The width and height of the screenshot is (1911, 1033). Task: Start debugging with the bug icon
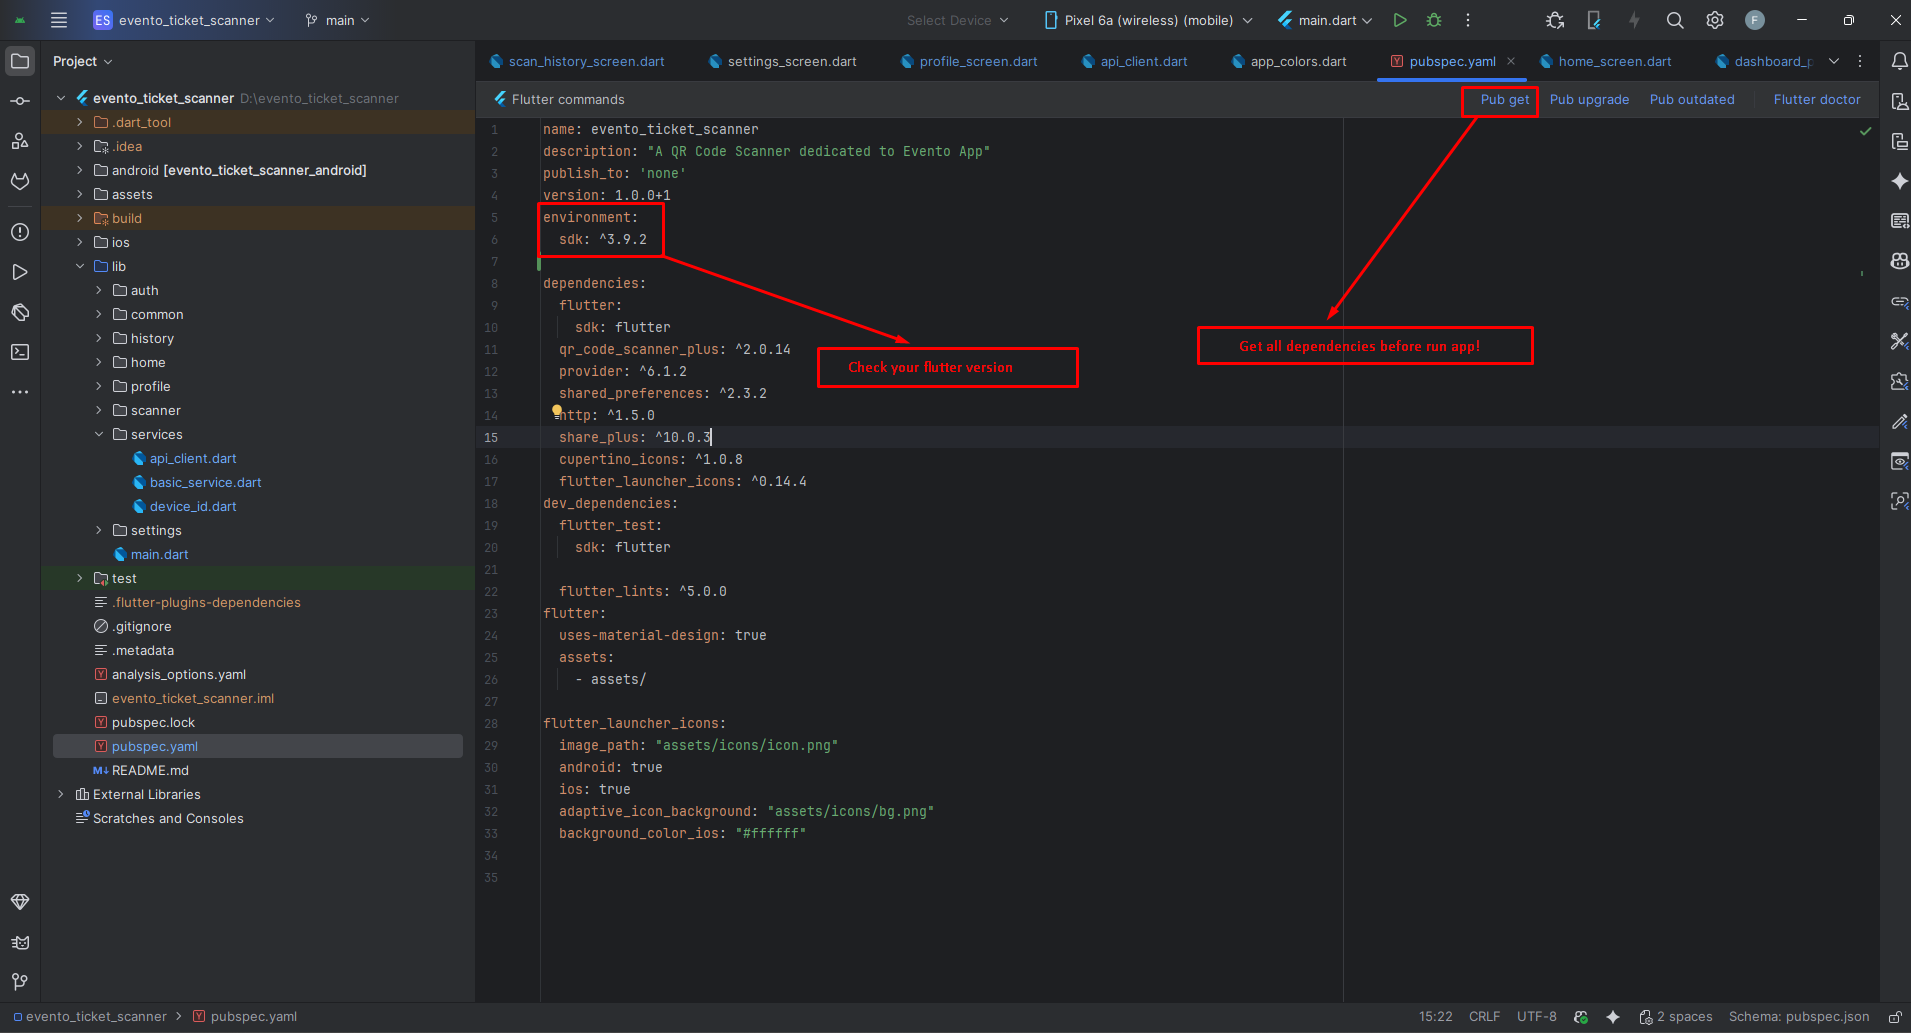(1434, 20)
